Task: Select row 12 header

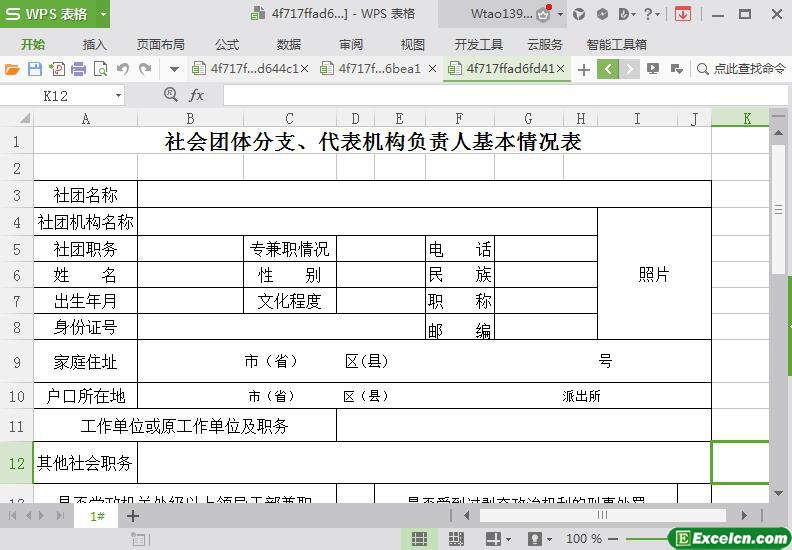Action: [16, 463]
